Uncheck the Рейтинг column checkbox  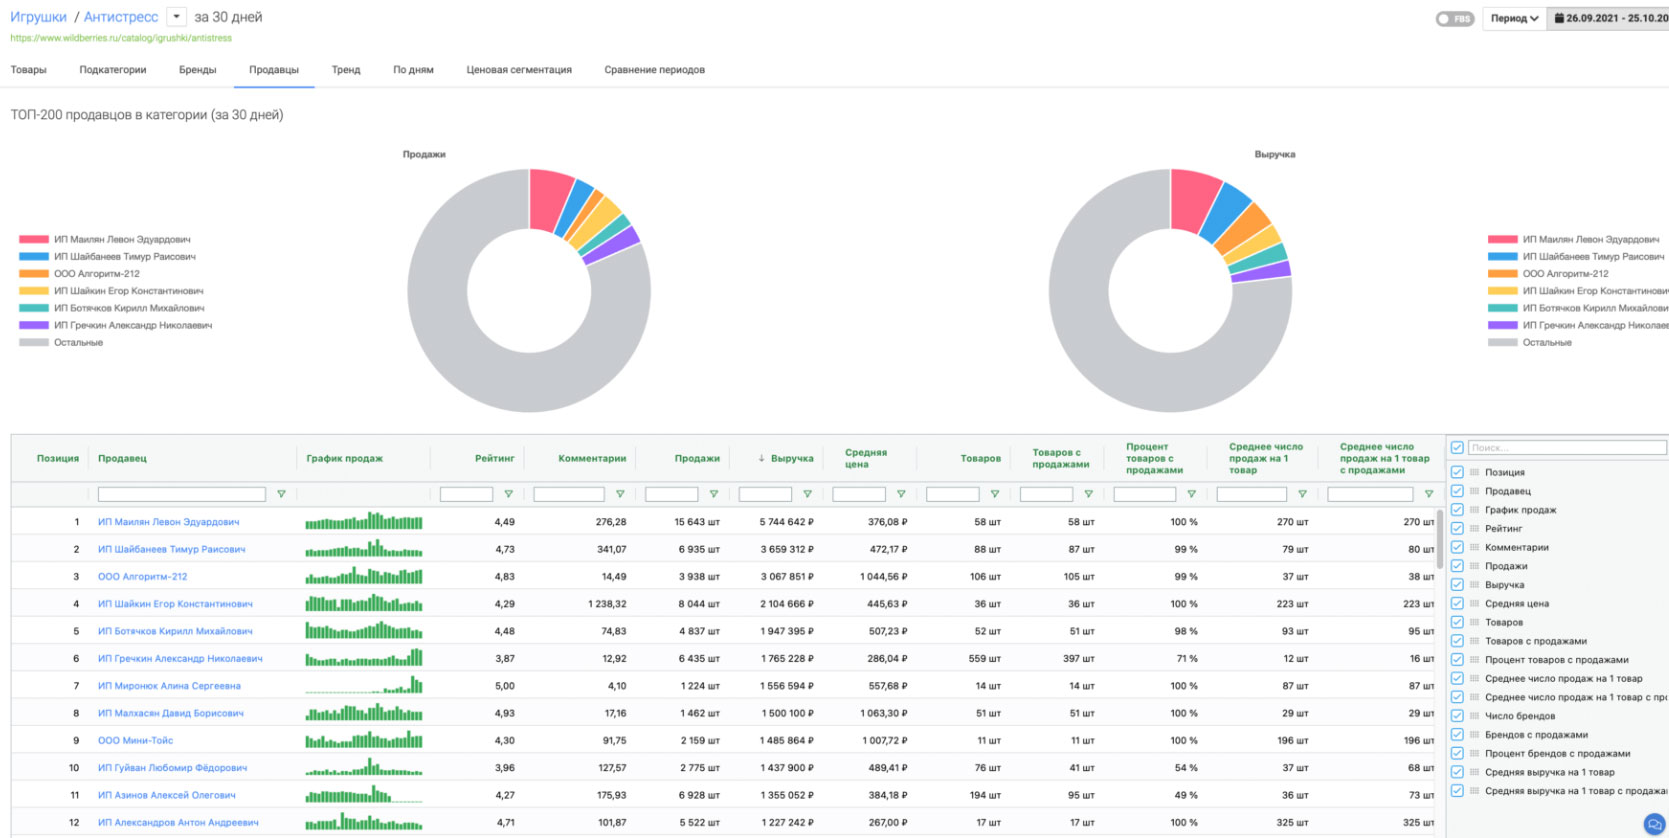(x=1457, y=528)
